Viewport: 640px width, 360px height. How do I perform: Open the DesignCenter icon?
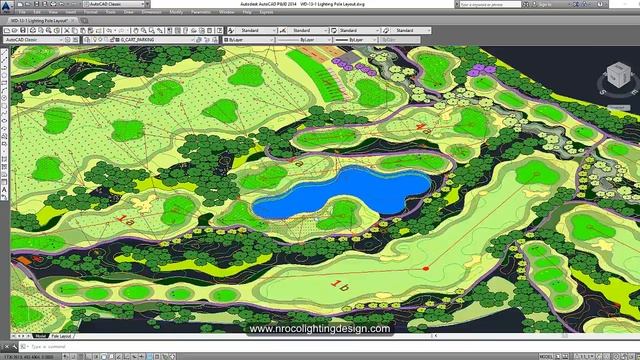click(177, 31)
